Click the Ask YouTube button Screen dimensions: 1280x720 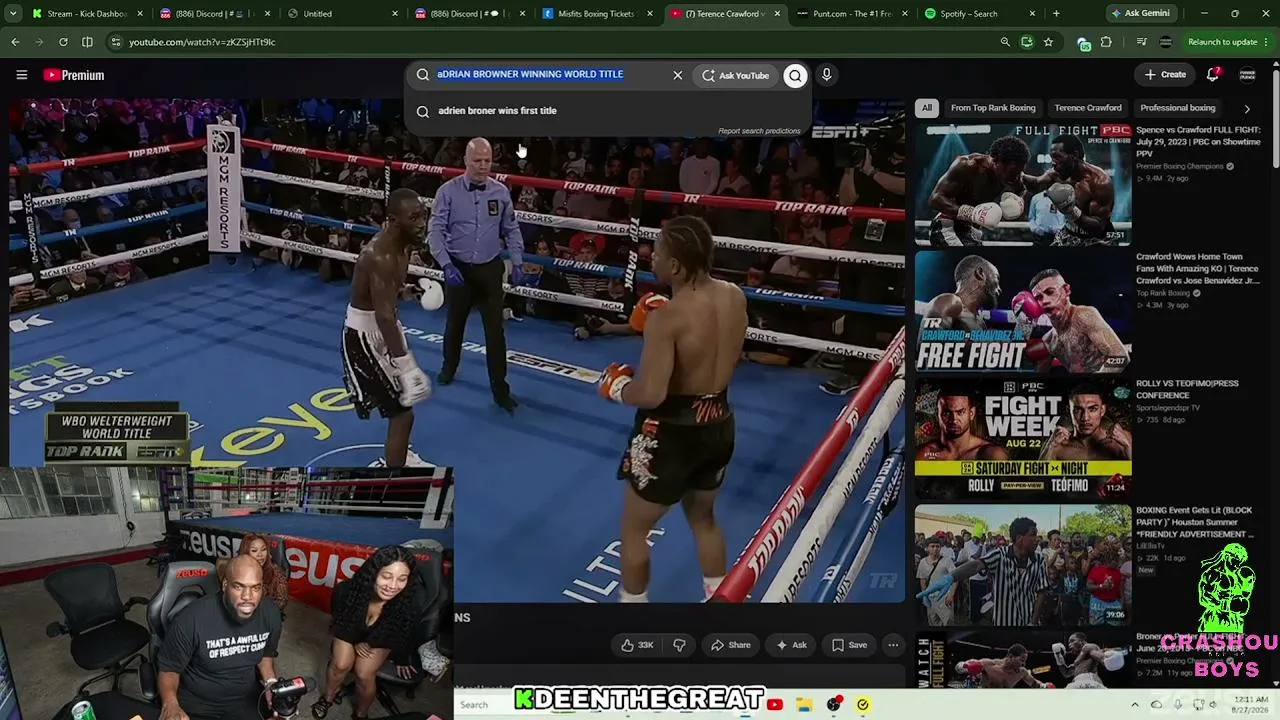point(735,75)
